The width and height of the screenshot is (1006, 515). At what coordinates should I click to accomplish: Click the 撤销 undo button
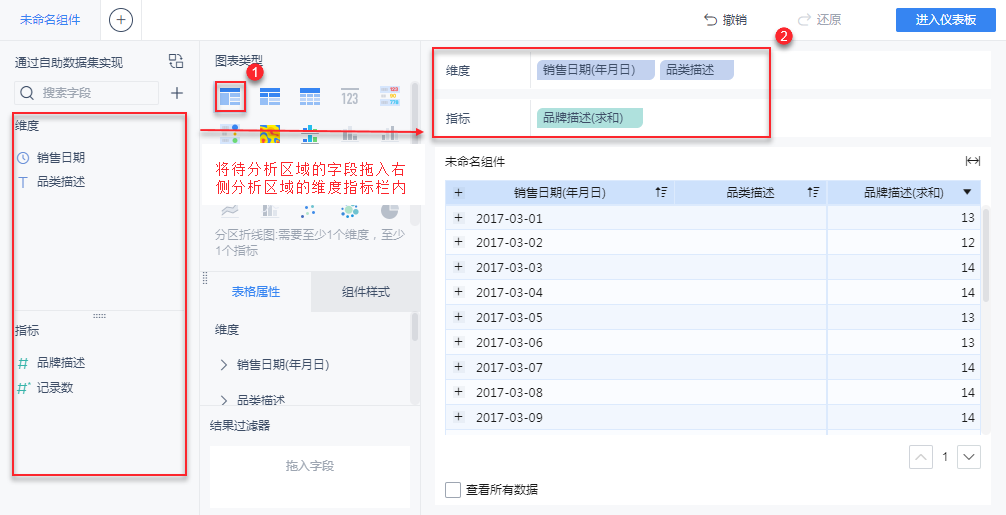725,20
